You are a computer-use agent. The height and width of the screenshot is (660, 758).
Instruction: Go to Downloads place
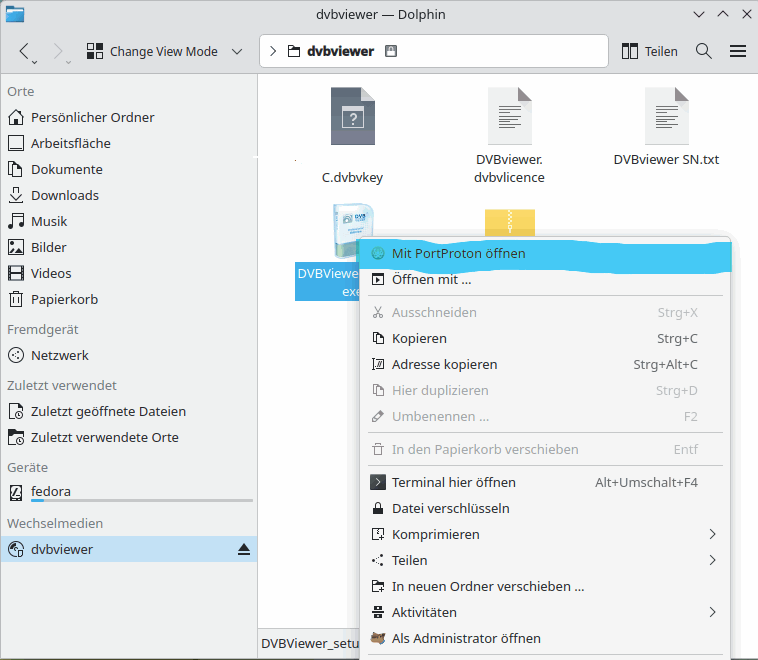129,195
